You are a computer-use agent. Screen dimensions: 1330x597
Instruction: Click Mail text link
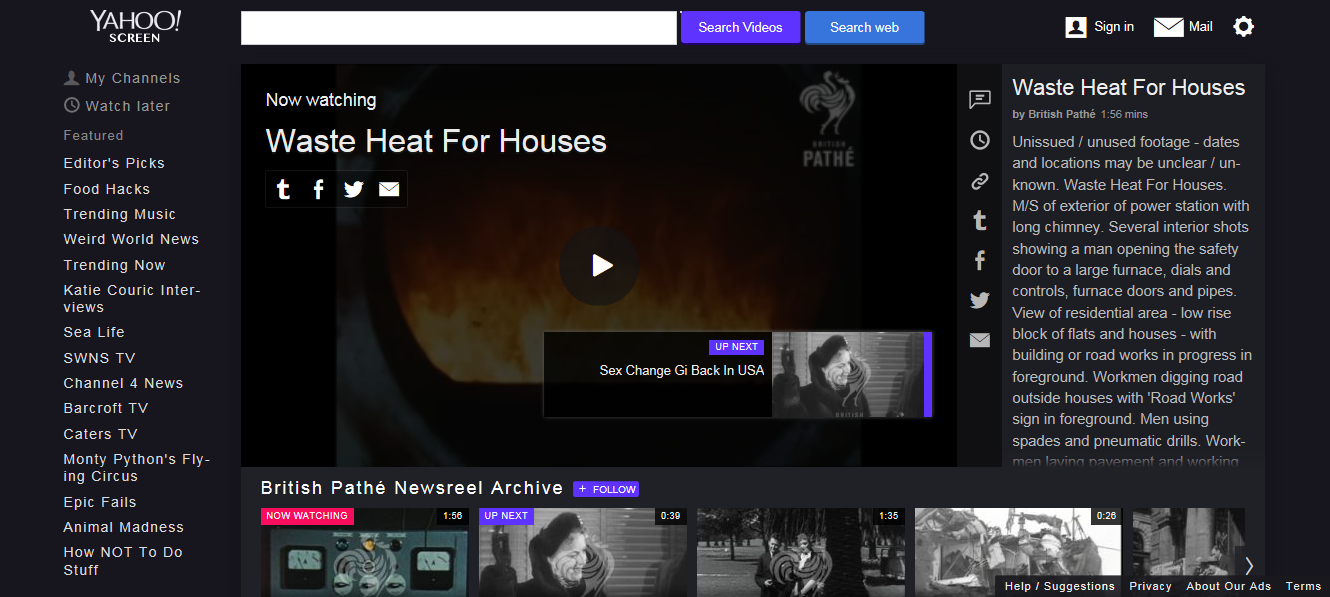click(1201, 27)
